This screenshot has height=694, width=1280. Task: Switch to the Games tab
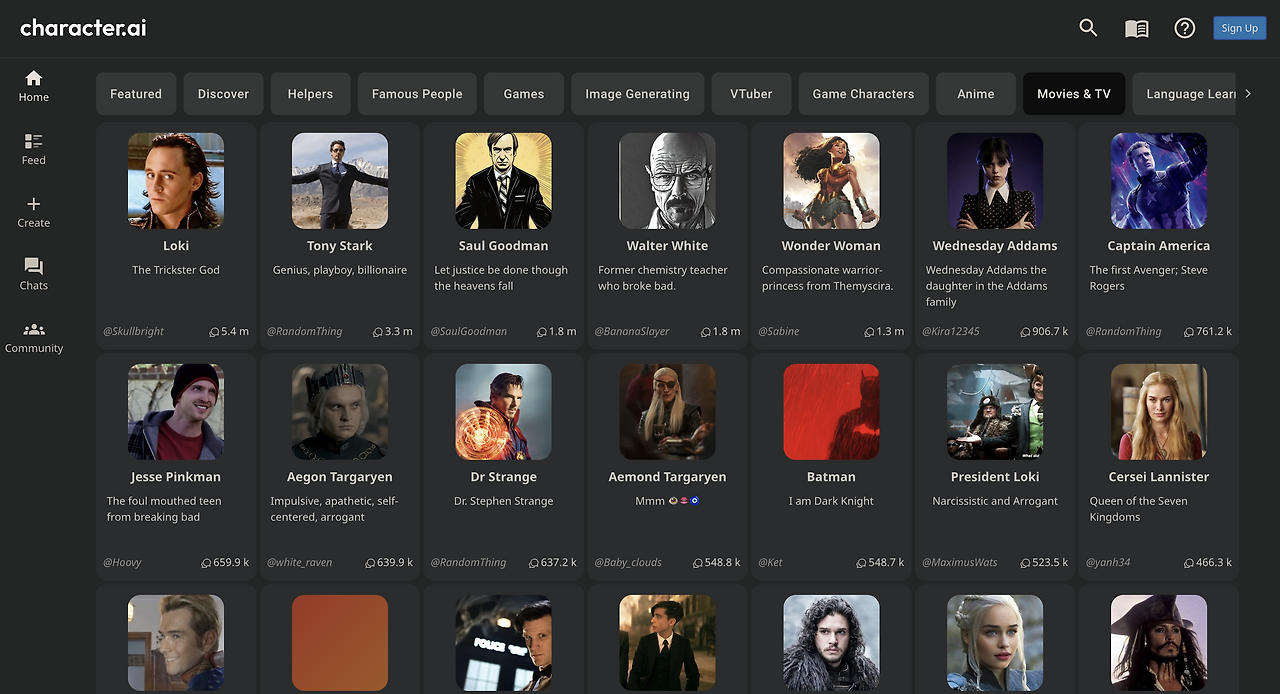[524, 94]
